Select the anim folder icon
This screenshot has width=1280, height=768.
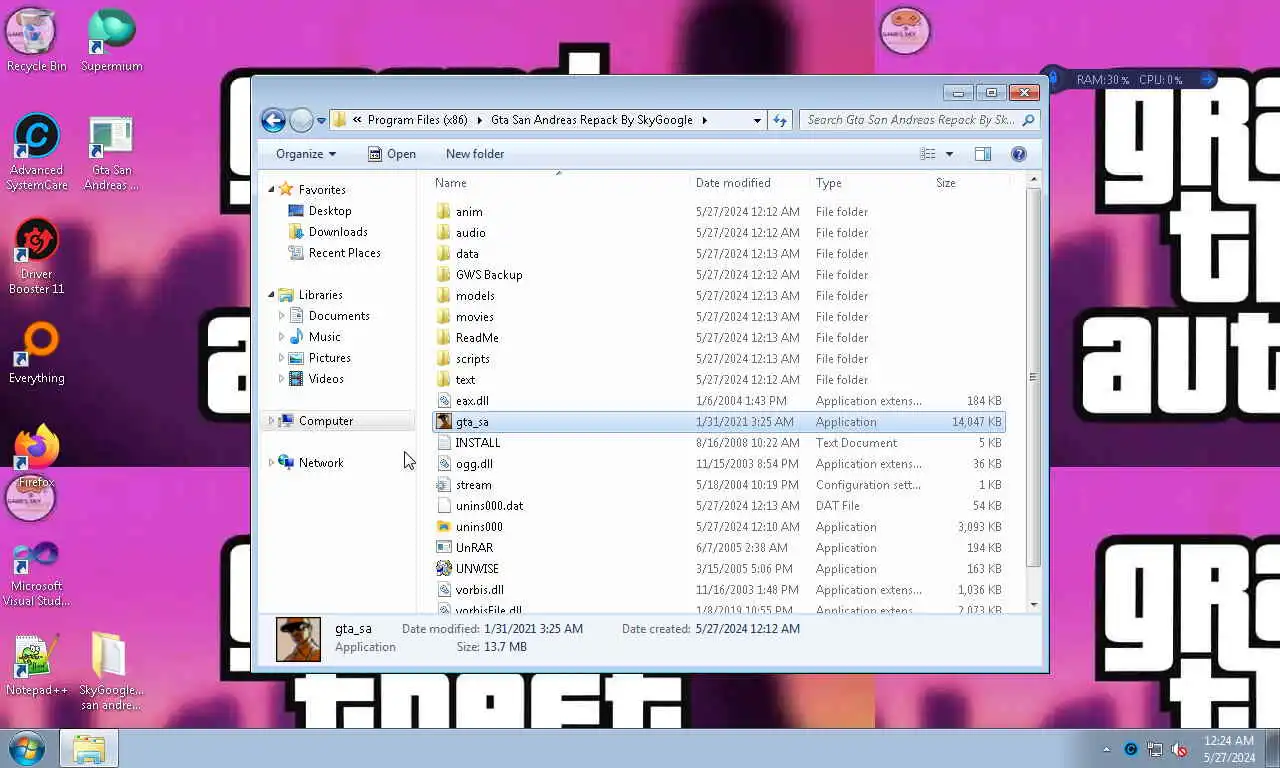point(444,212)
